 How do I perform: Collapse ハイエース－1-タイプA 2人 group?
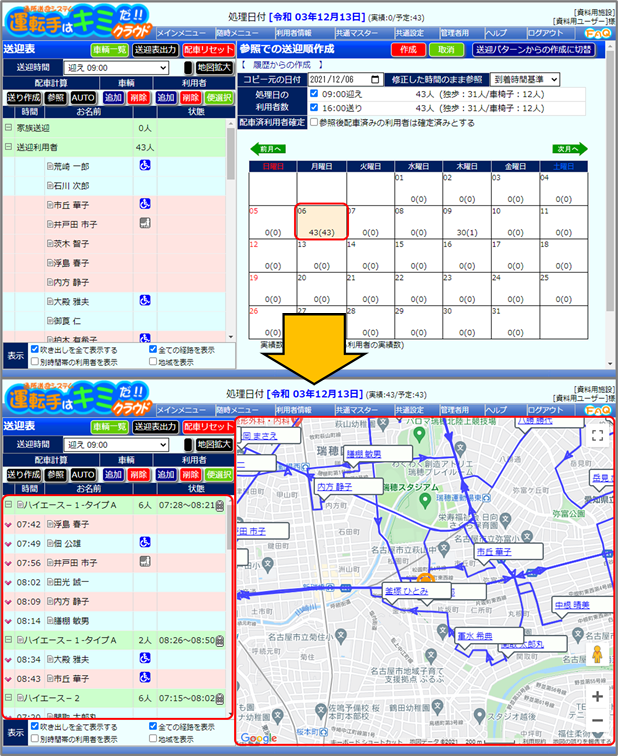pos(8,640)
